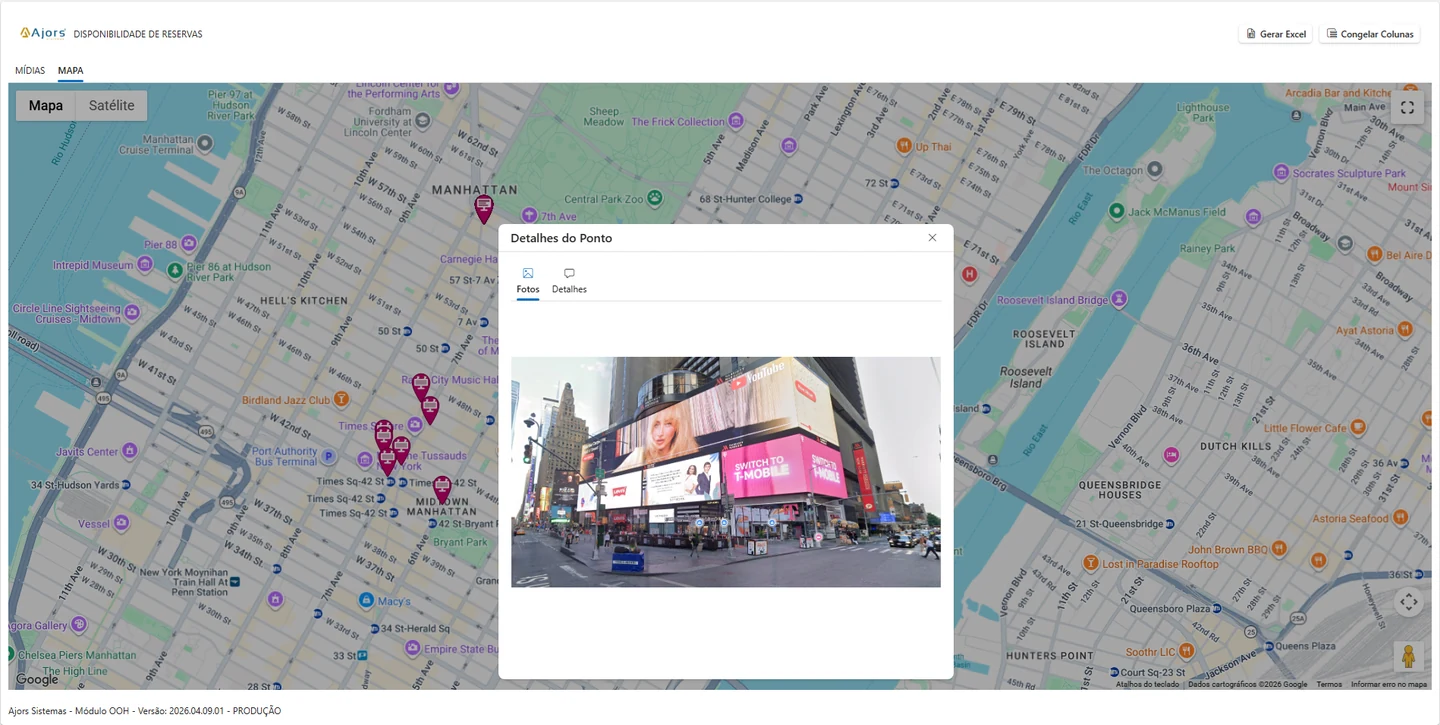
Task: Click the Bryant Park label
Action: 461,542
